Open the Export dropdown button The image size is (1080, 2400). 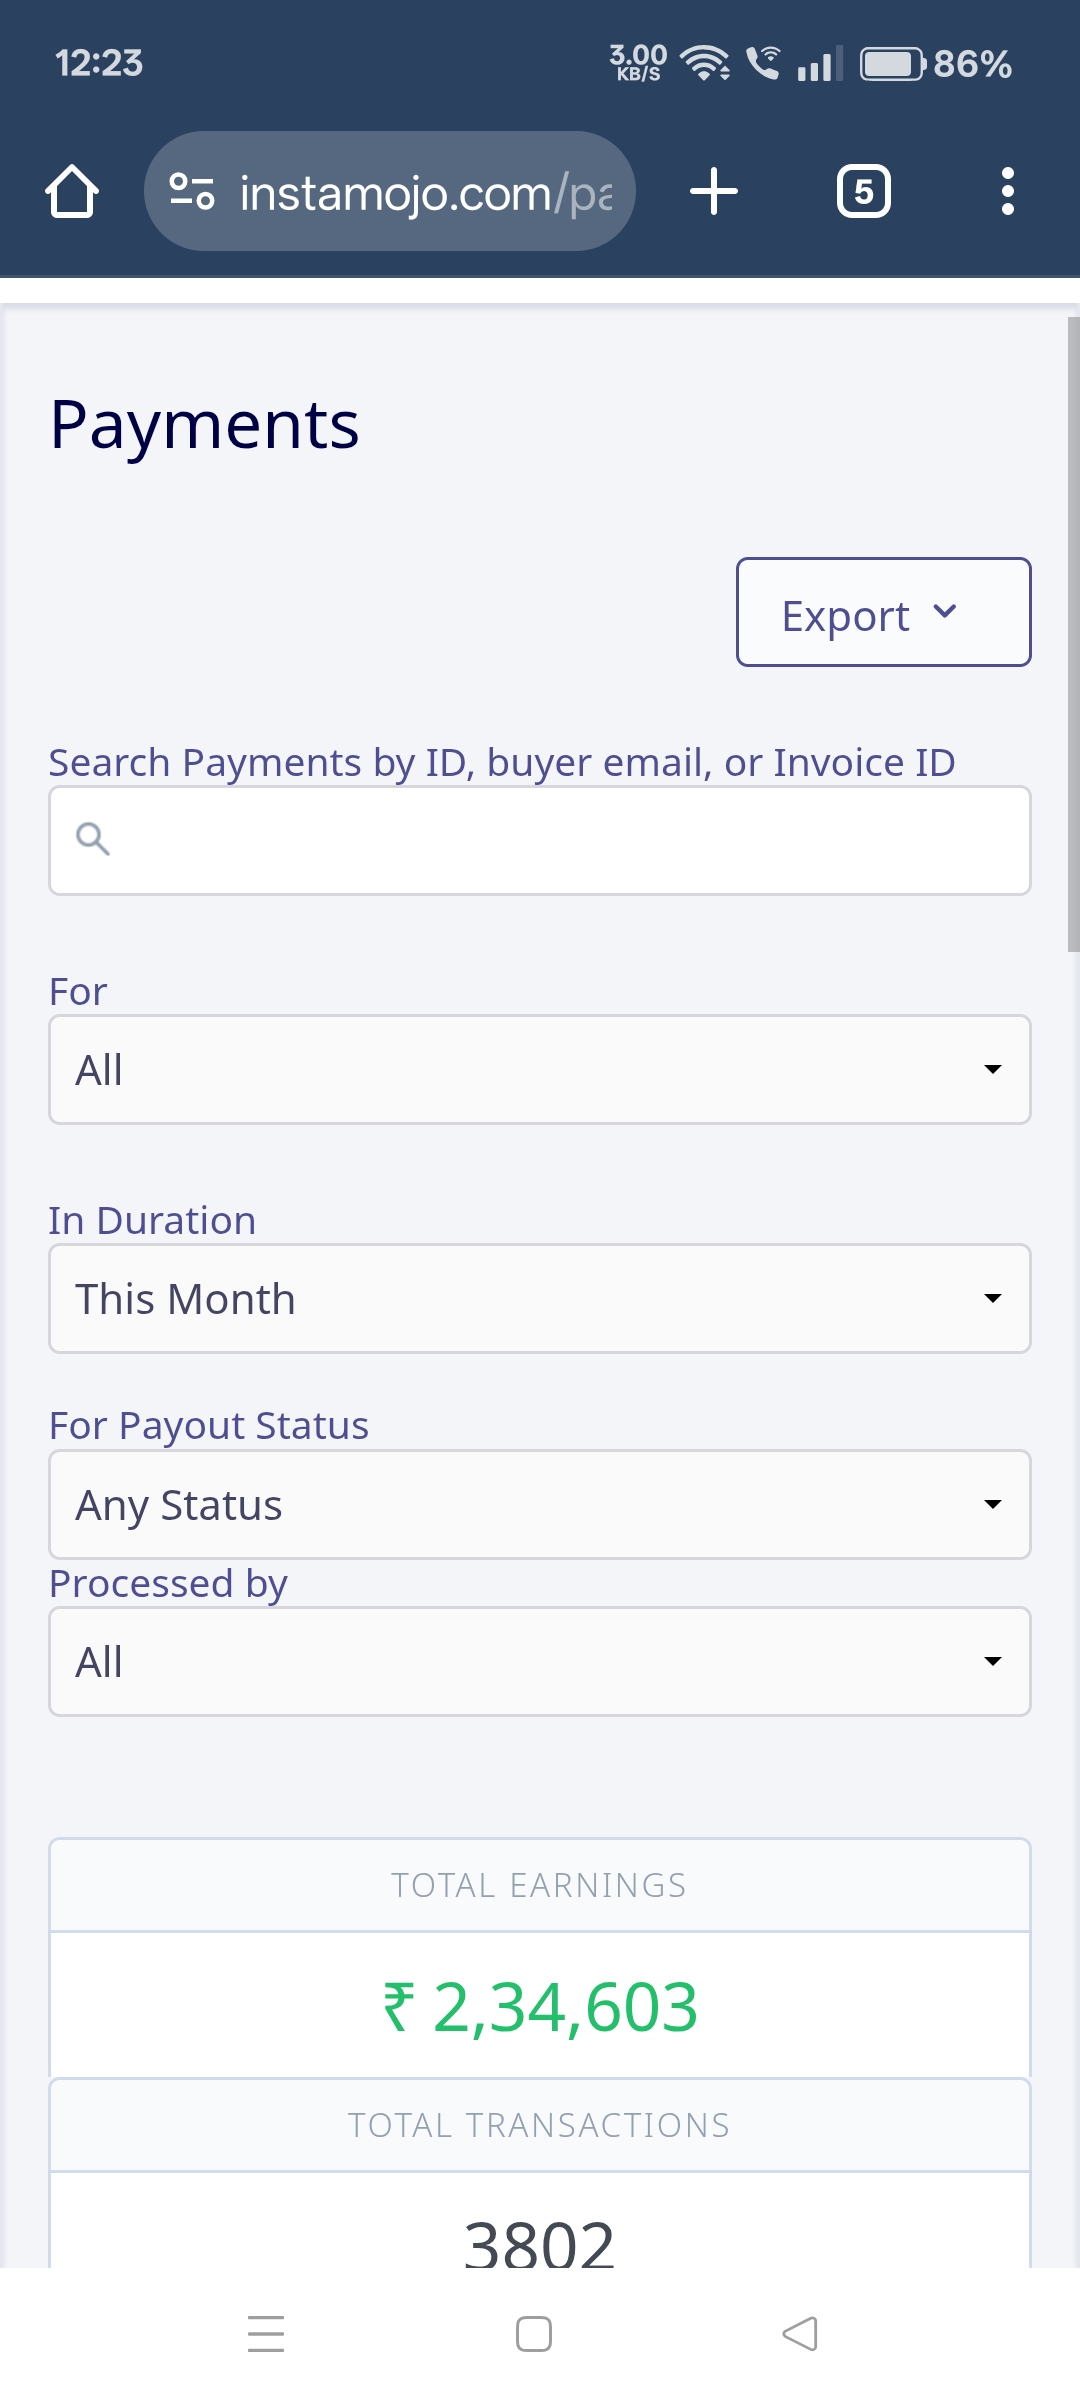(883, 612)
